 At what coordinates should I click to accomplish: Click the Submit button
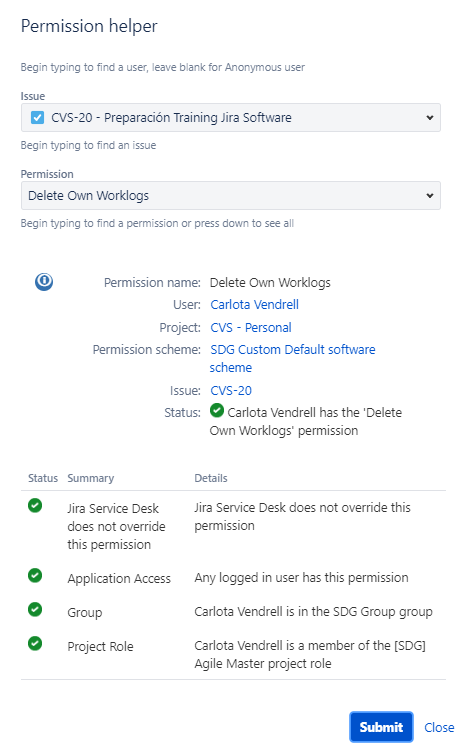381,727
